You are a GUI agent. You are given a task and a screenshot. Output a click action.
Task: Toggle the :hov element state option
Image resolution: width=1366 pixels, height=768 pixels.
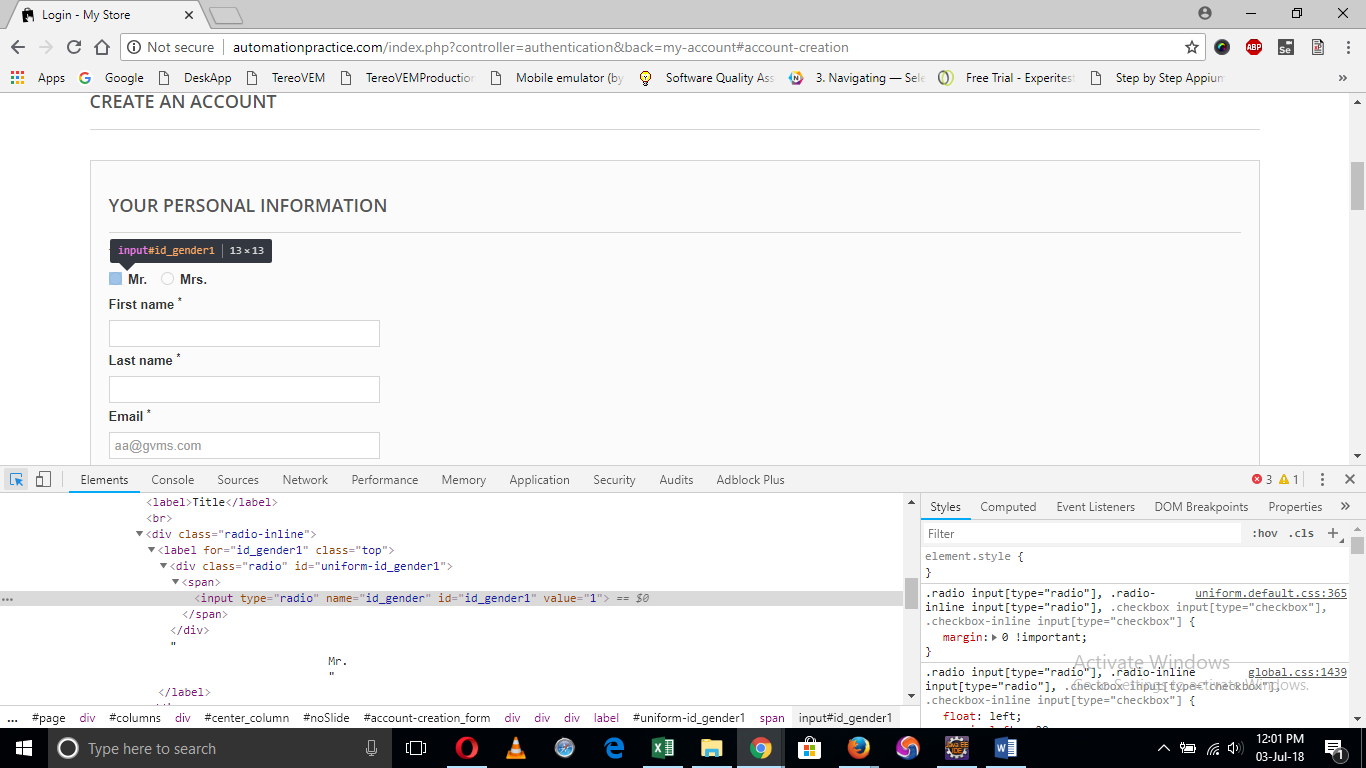point(1264,534)
